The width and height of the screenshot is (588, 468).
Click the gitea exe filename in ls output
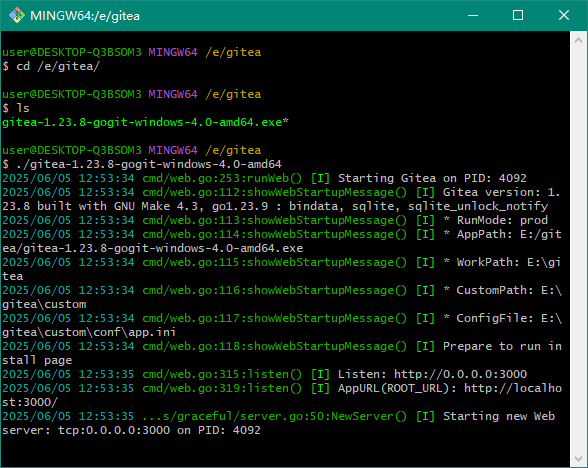145,122
